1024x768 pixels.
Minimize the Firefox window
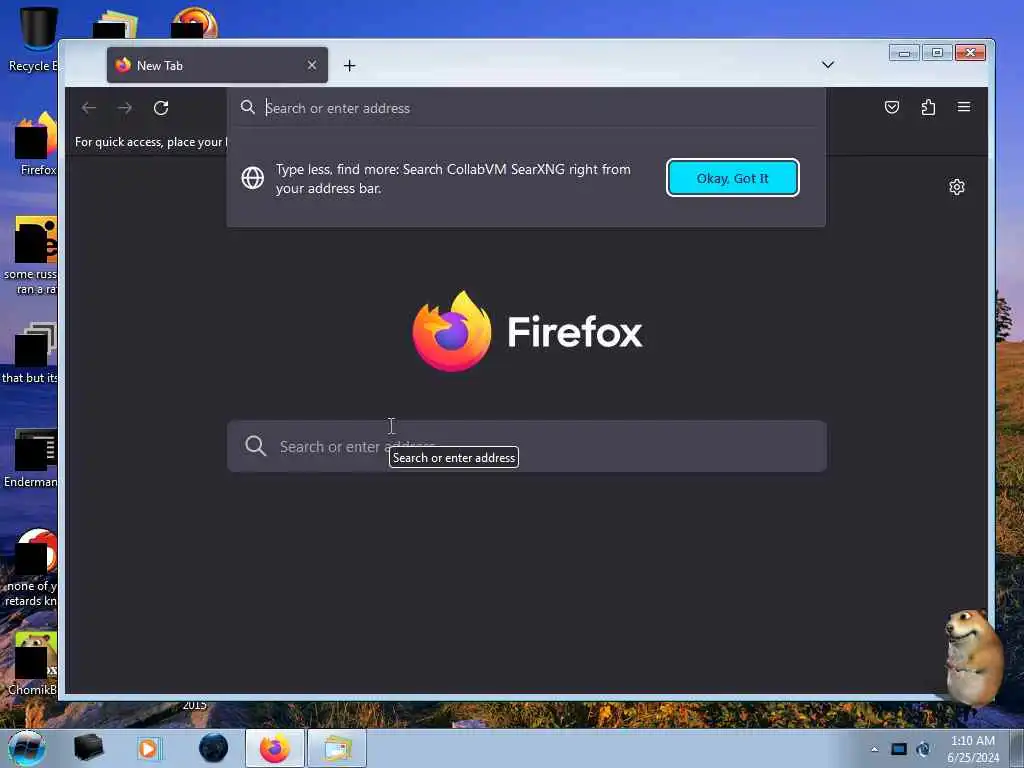click(904, 53)
